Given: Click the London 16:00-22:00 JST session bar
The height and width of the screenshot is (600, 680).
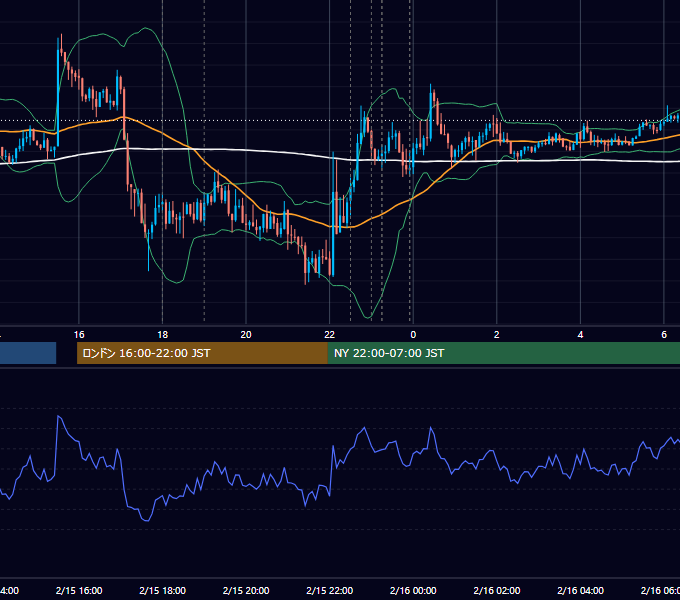Looking at the screenshot, I should [x=202, y=353].
